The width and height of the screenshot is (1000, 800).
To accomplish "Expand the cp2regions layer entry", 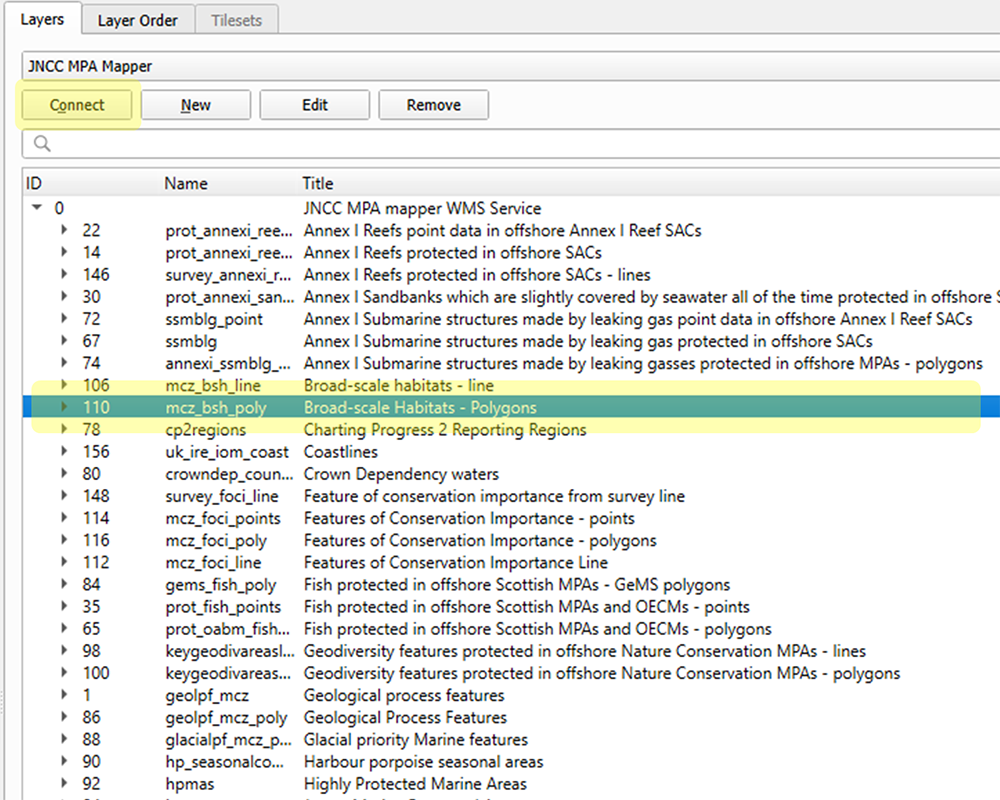I will click(64, 429).
